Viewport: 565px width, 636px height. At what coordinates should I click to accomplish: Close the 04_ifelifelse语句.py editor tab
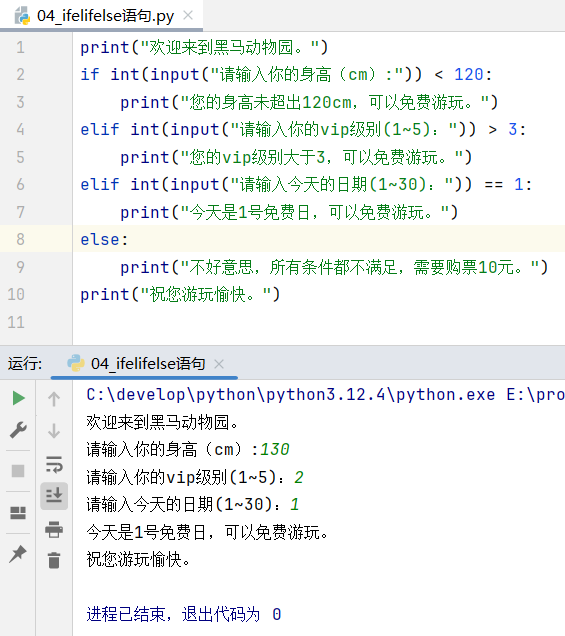click(x=188, y=15)
